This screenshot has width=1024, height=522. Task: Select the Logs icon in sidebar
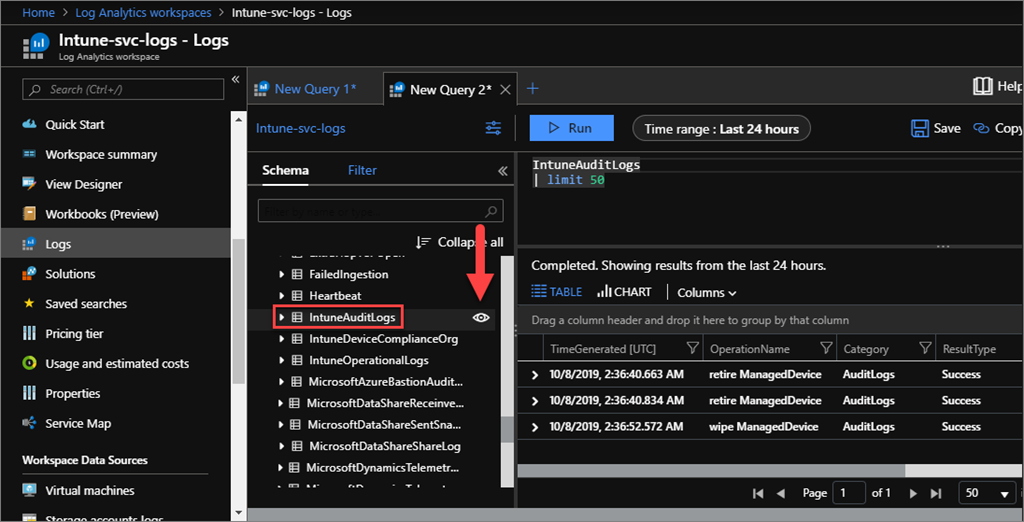[x=29, y=244]
